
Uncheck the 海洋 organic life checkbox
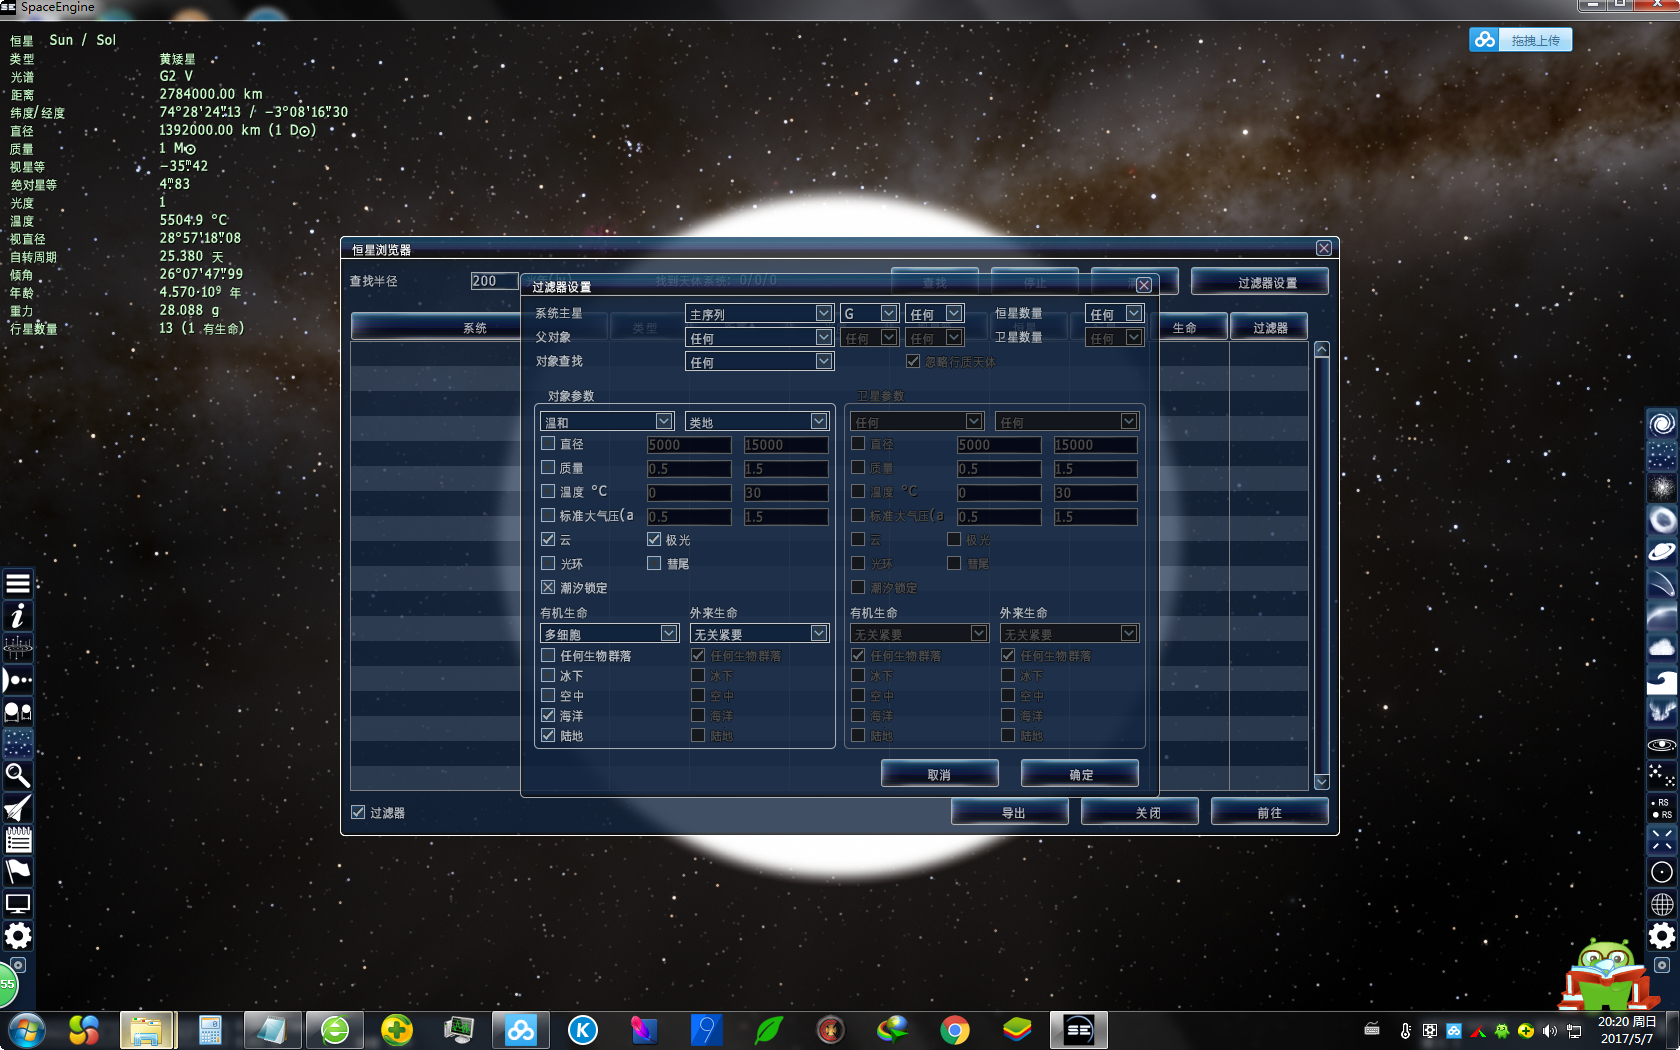[548, 715]
